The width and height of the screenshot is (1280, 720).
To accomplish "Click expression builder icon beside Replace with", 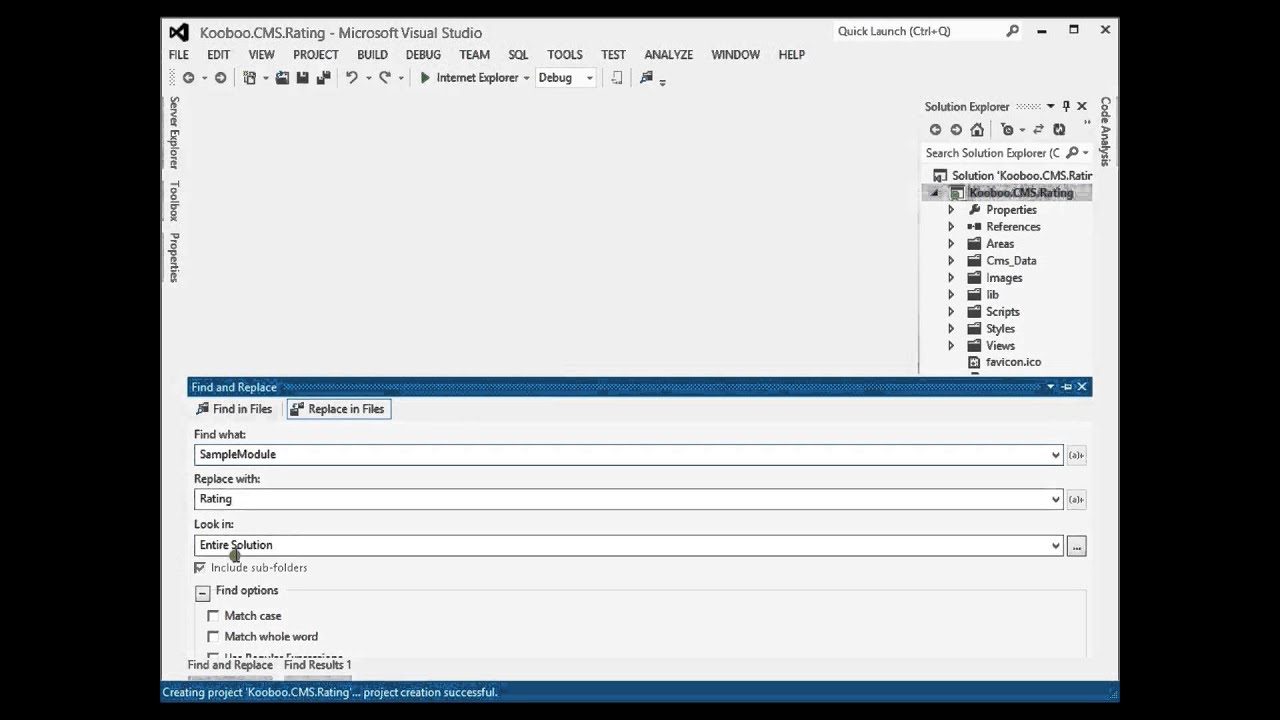I will (1076, 499).
